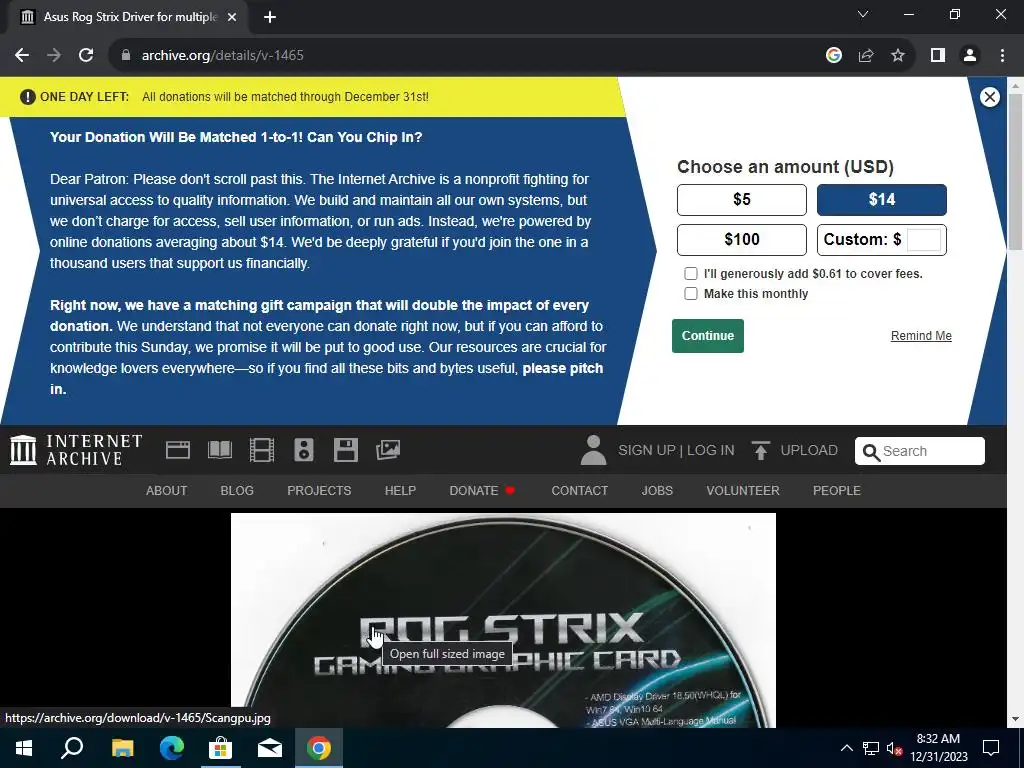The width and height of the screenshot is (1024, 768).
Task: Click the user avatar icon
Action: [593, 450]
